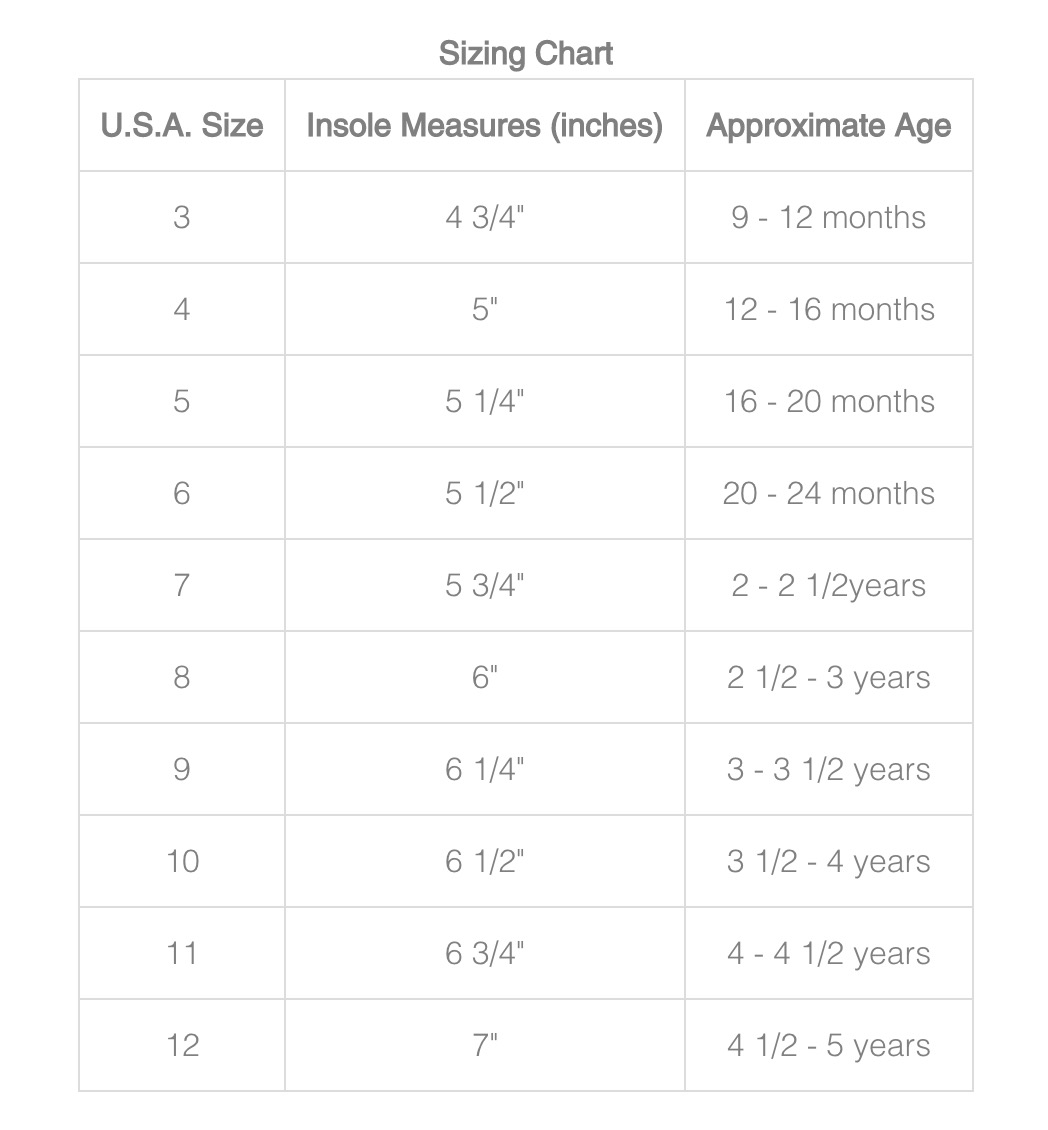
Task: Click the 4 3/4" insole measurement
Action: 485,217
